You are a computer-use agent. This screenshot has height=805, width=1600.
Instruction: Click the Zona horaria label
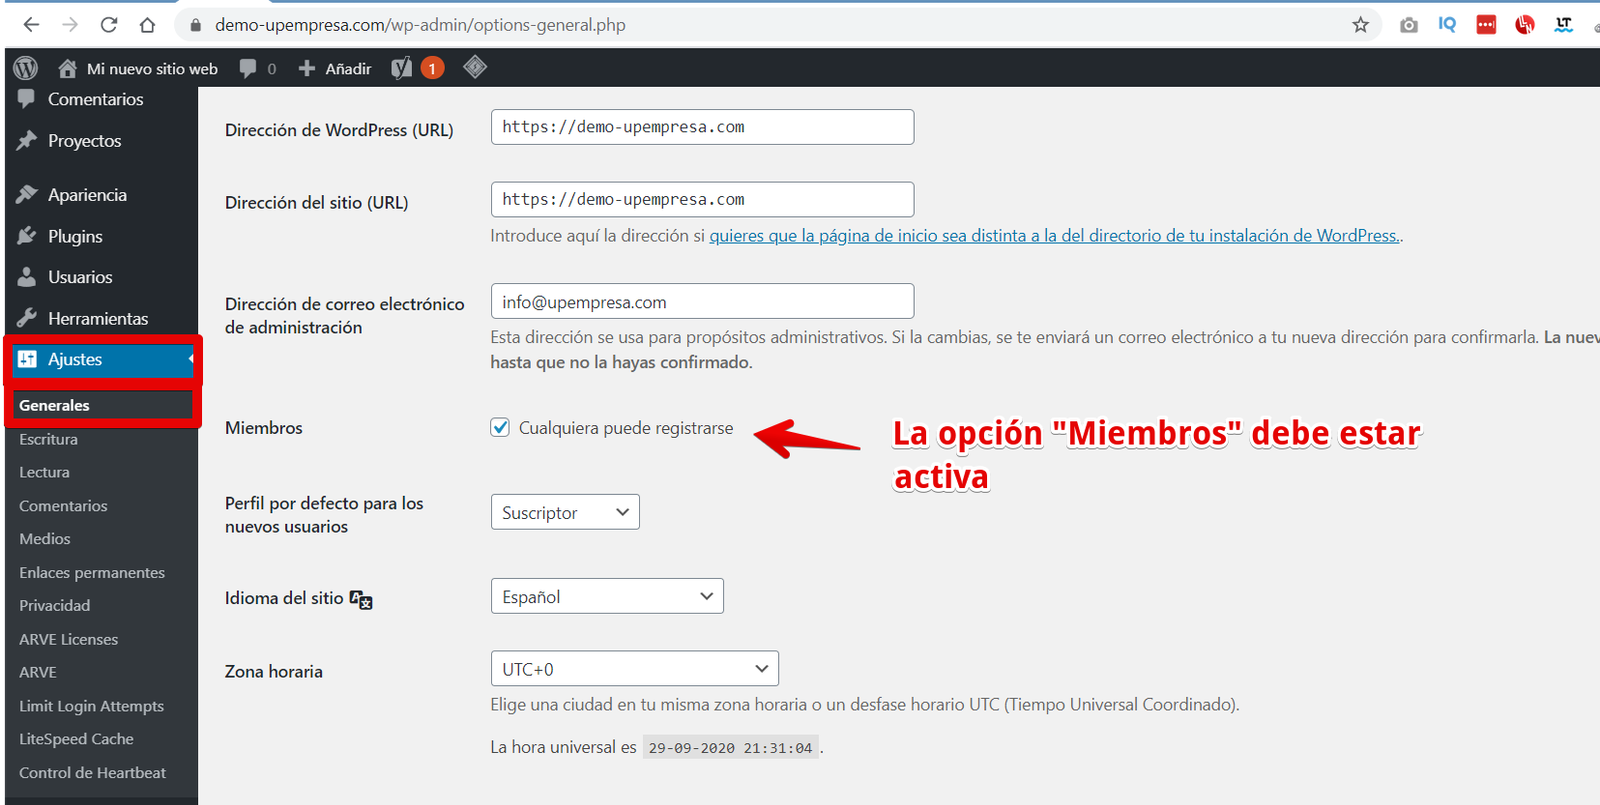tap(274, 672)
